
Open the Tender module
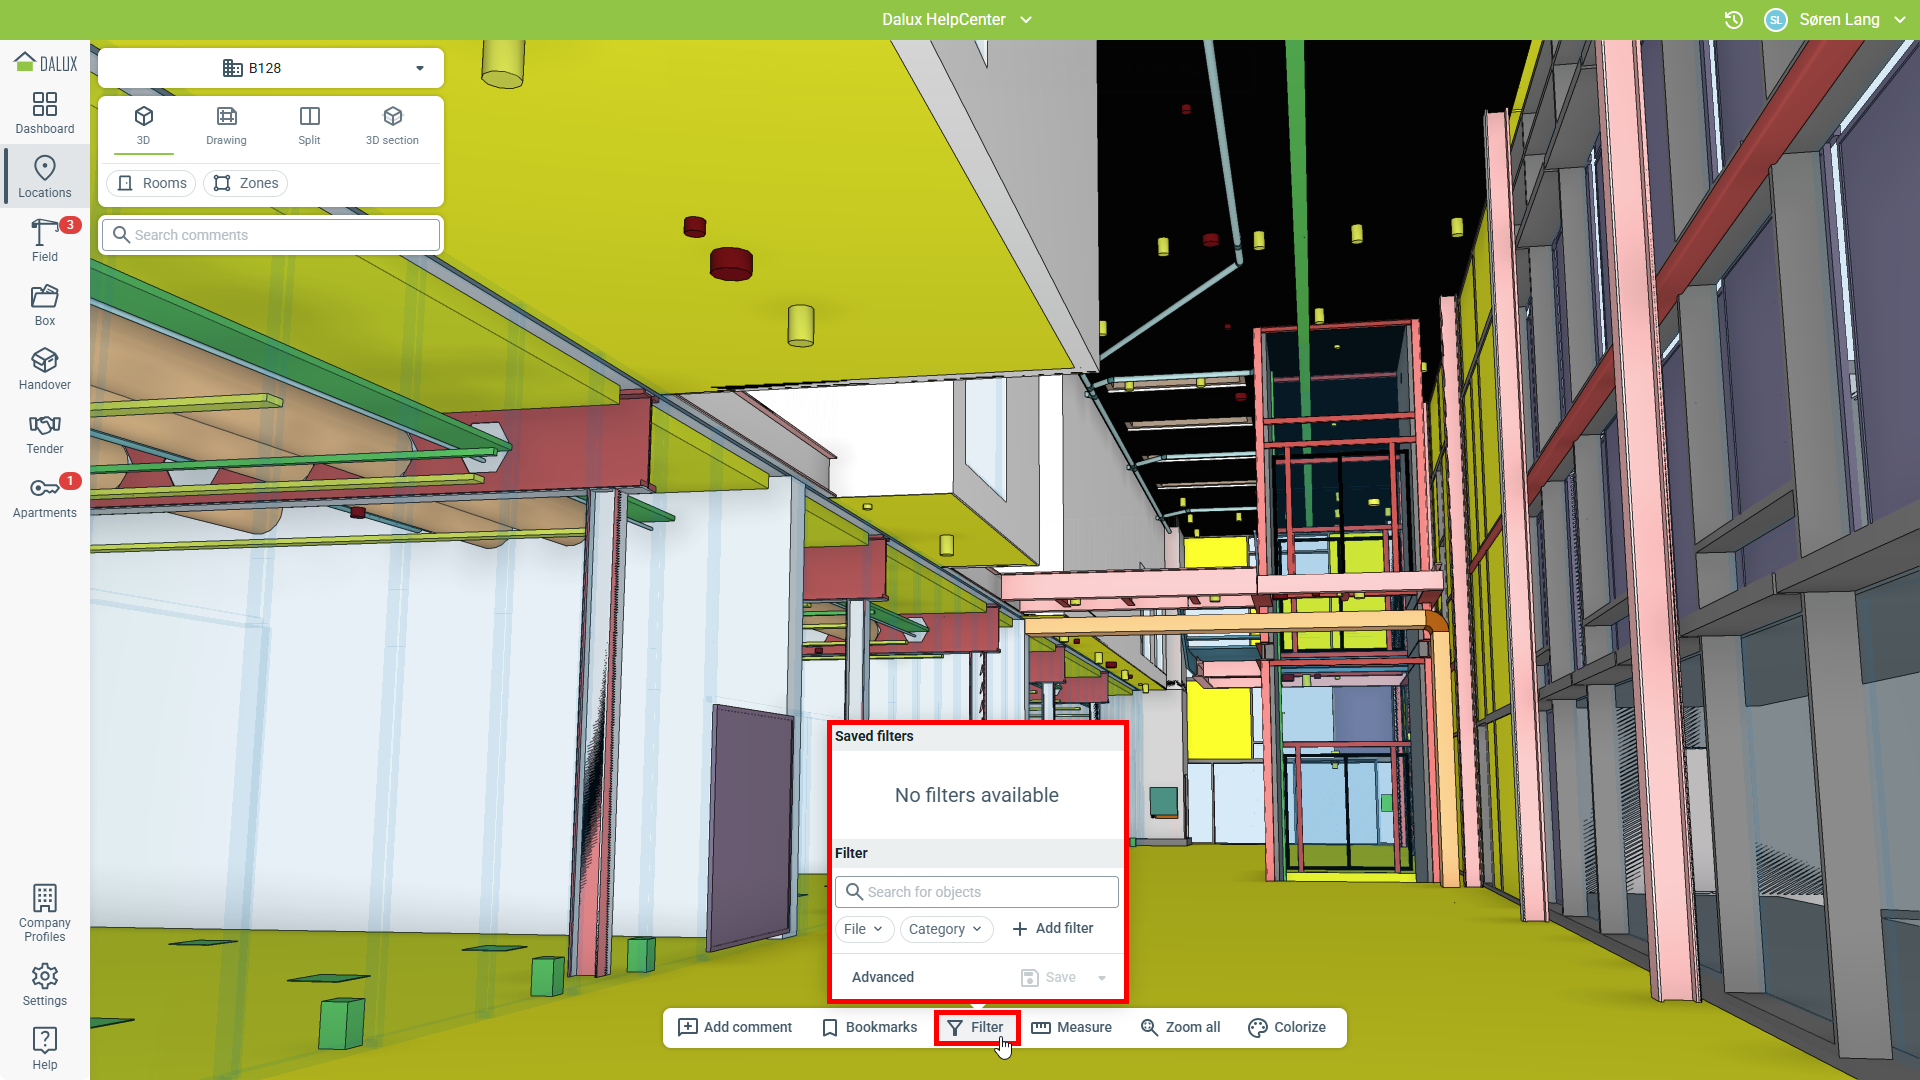[45, 432]
